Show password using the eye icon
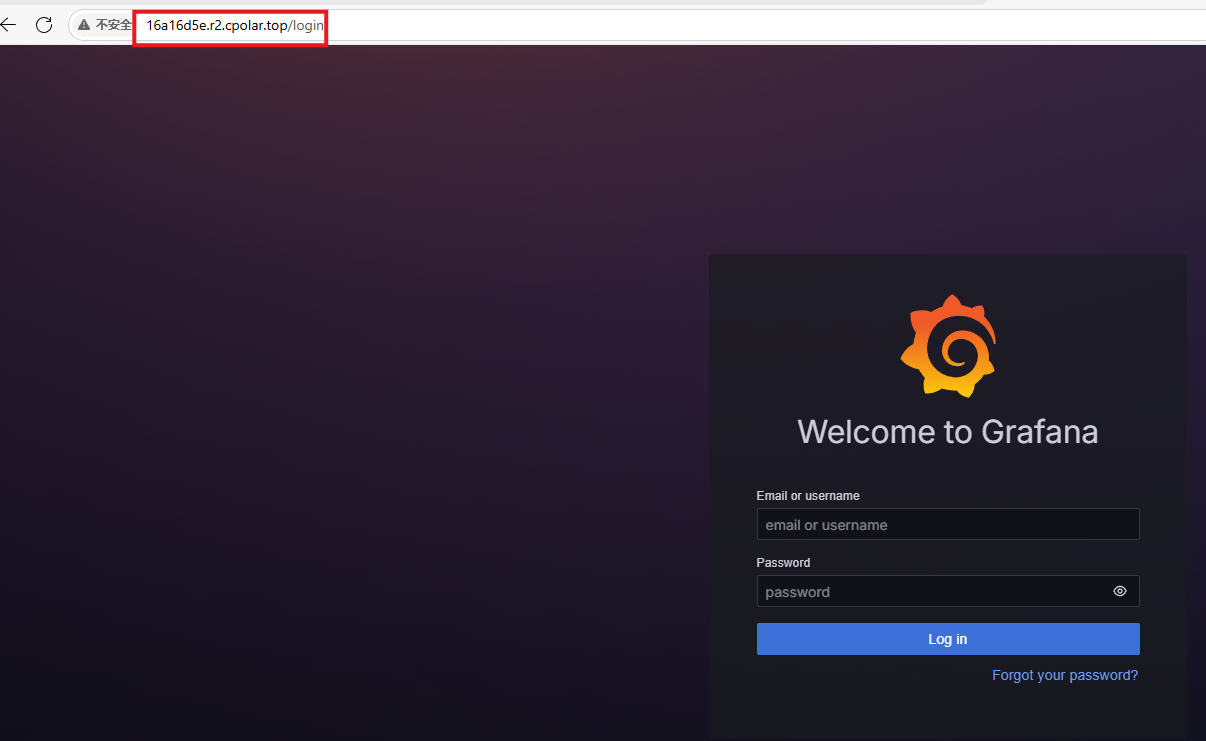 point(1119,591)
